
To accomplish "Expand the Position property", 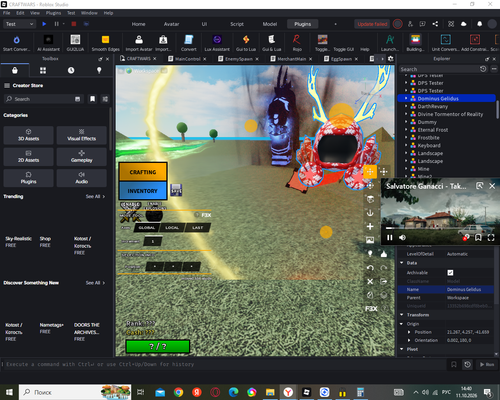I will (409, 332).
